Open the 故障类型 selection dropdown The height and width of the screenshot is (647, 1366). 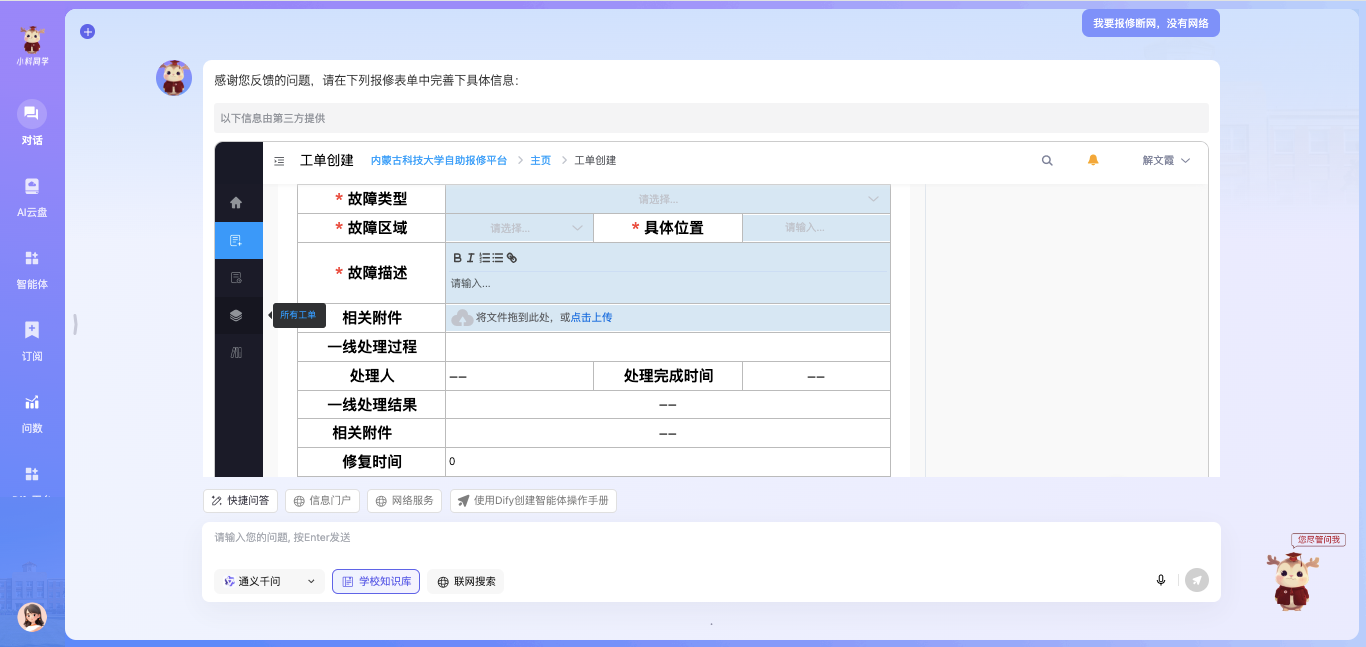pos(667,199)
